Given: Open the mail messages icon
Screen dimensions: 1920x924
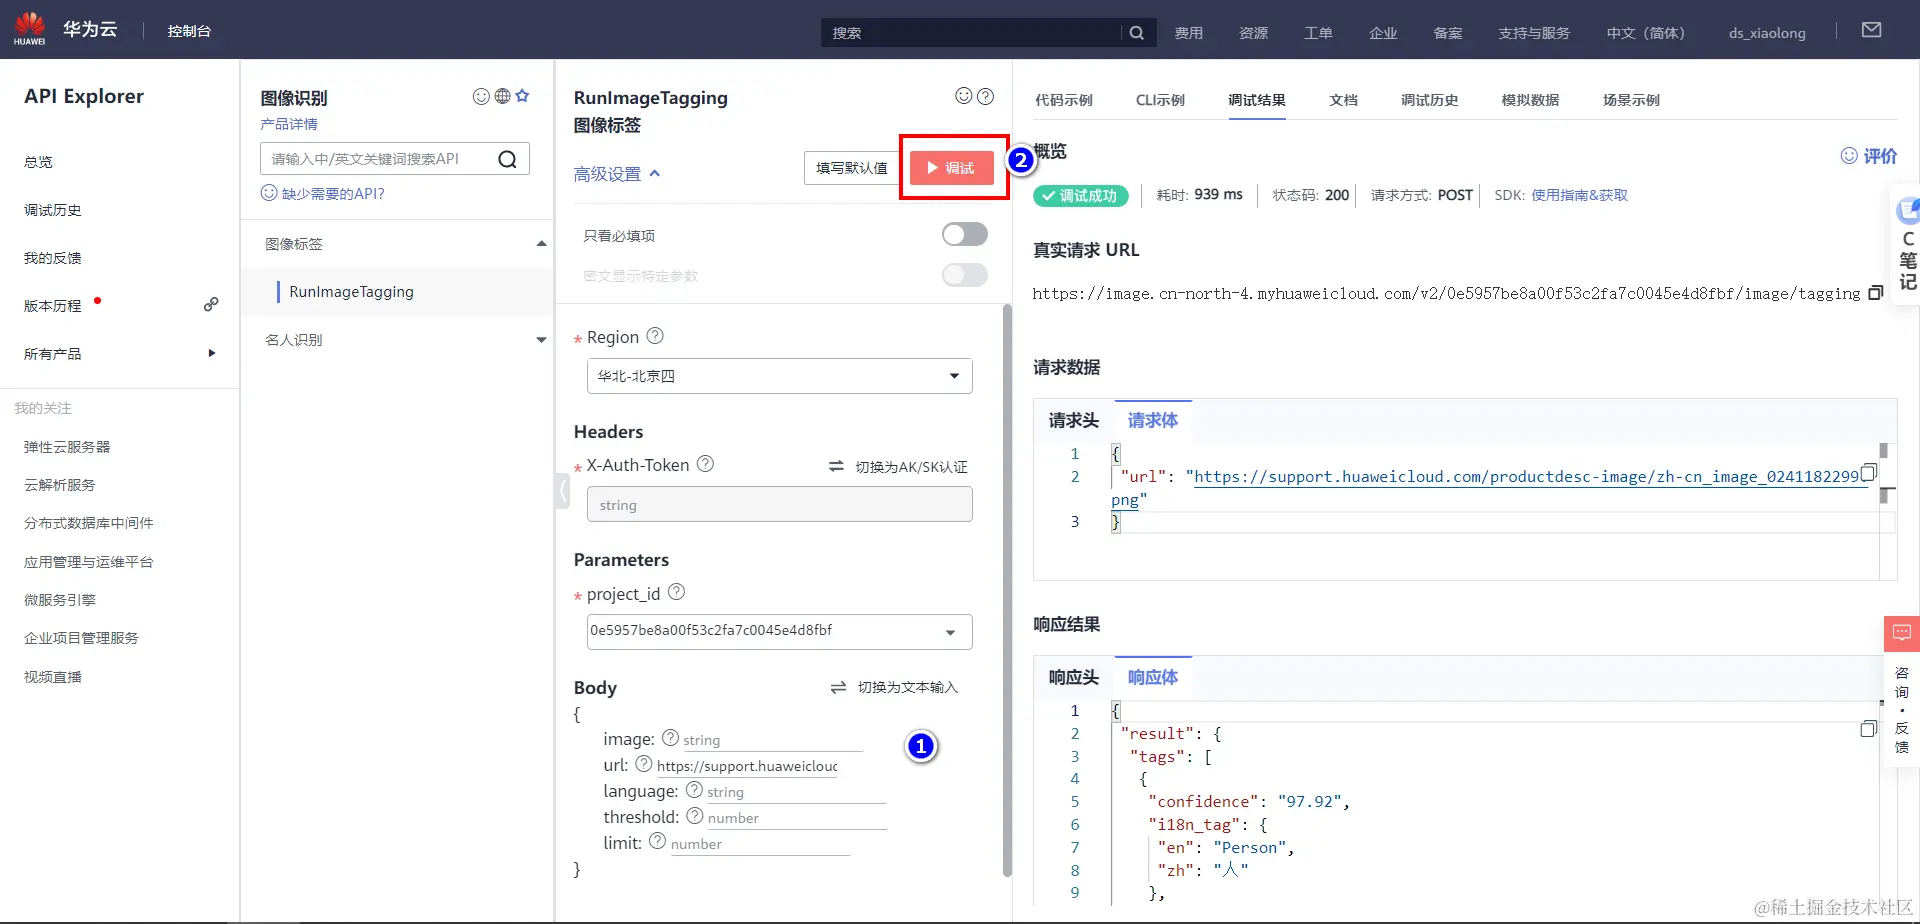Looking at the screenshot, I should click(x=1871, y=31).
